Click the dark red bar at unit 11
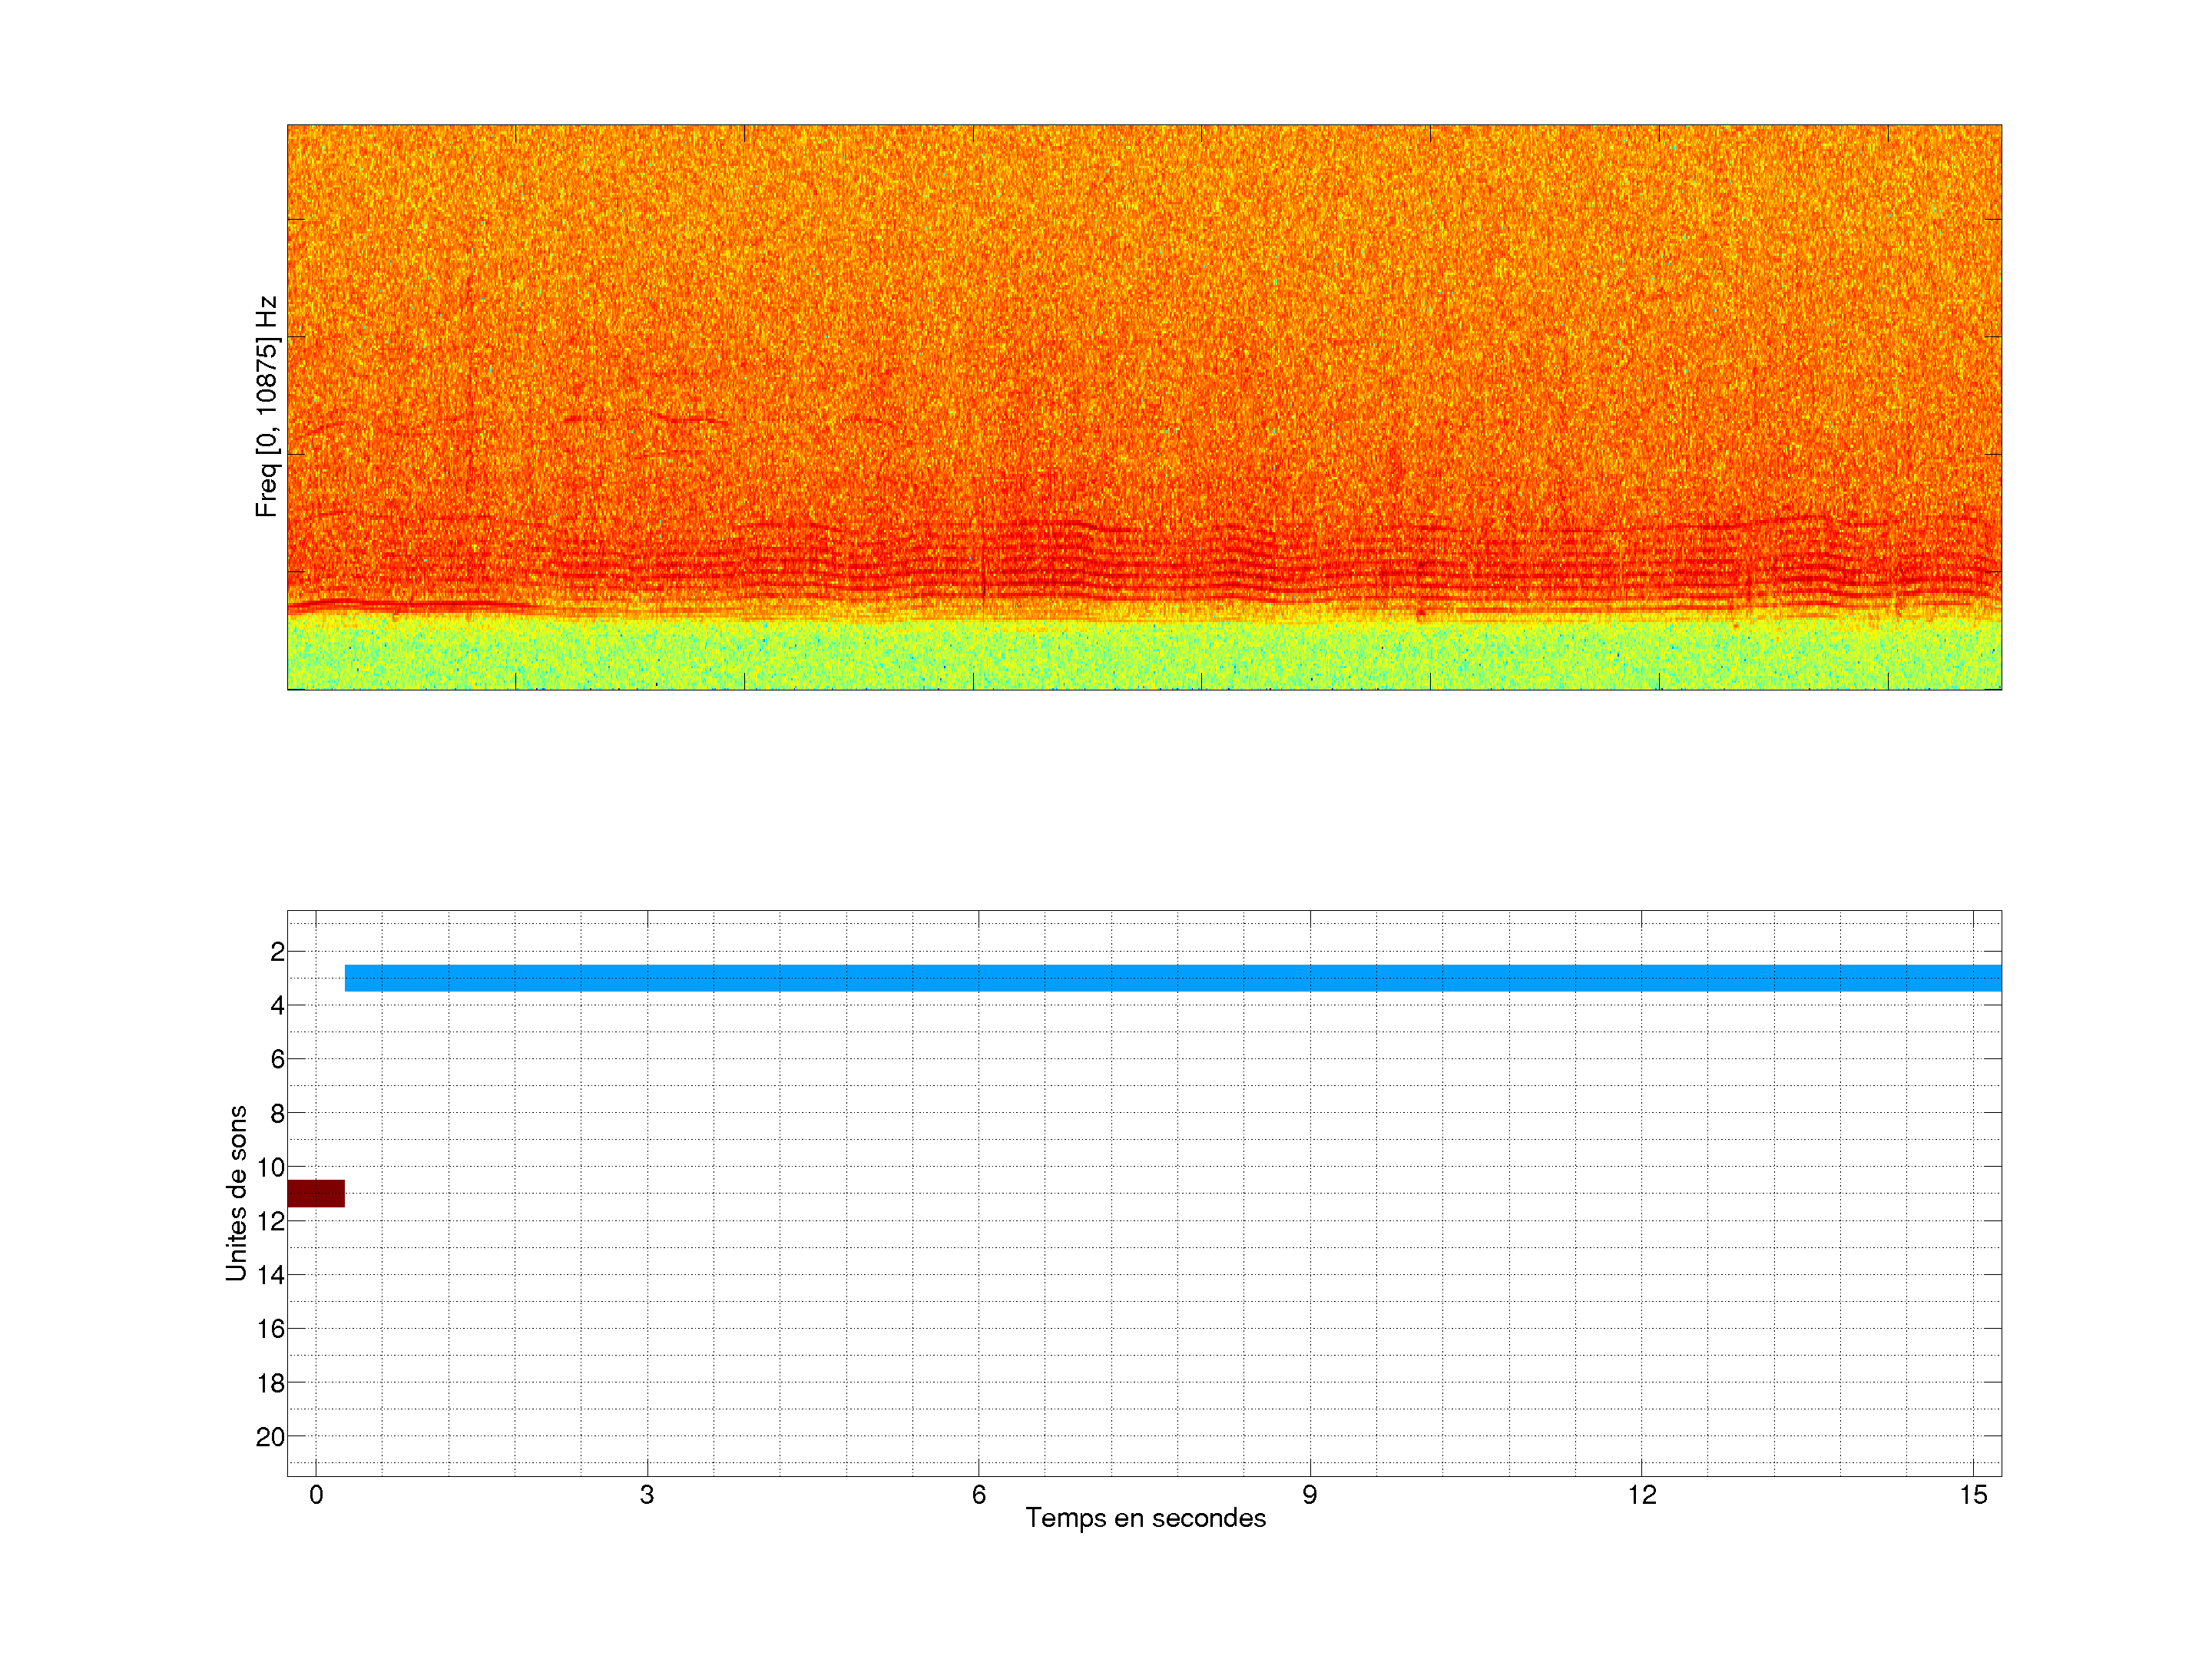Image resolution: width=2212 pixels, height=1659 pixels. coord(316,1193)
